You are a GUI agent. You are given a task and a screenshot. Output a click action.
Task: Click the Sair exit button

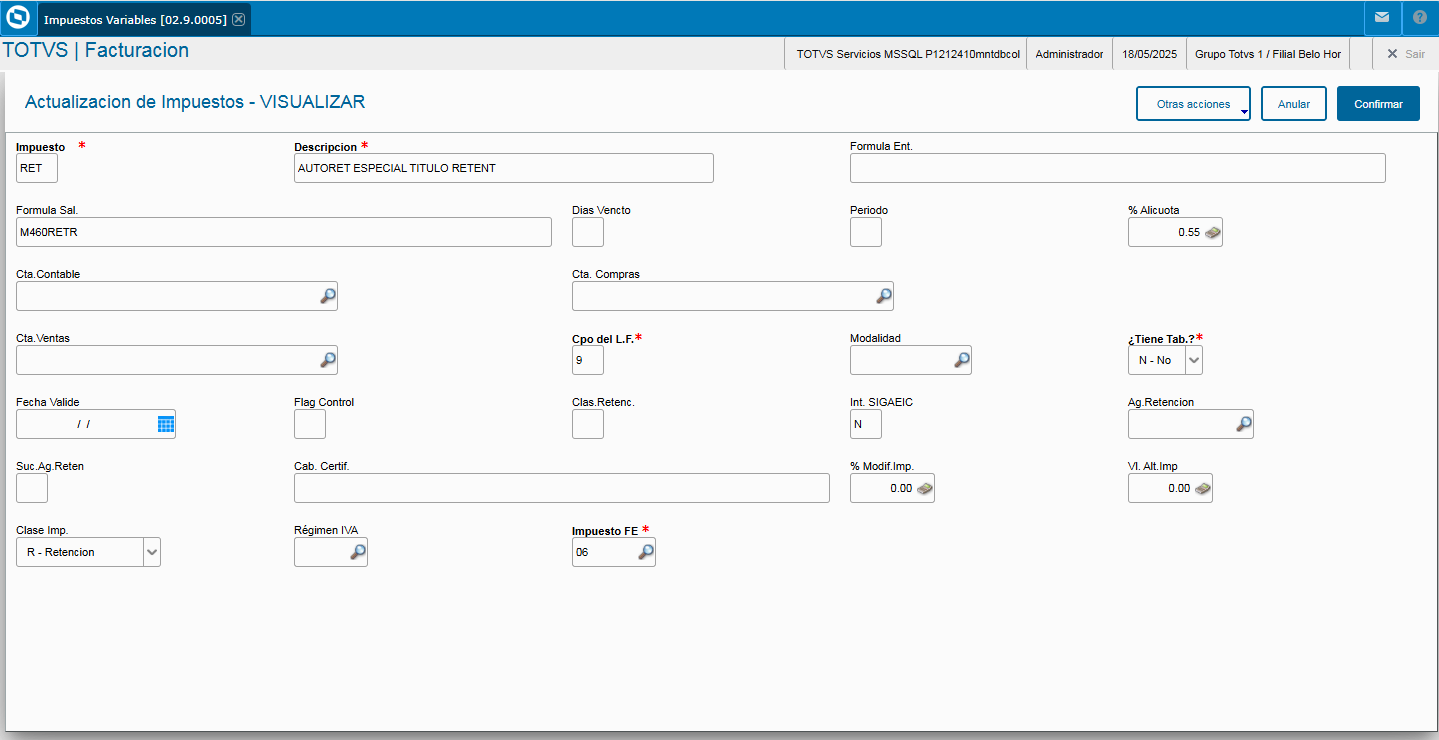point(1405,54)
